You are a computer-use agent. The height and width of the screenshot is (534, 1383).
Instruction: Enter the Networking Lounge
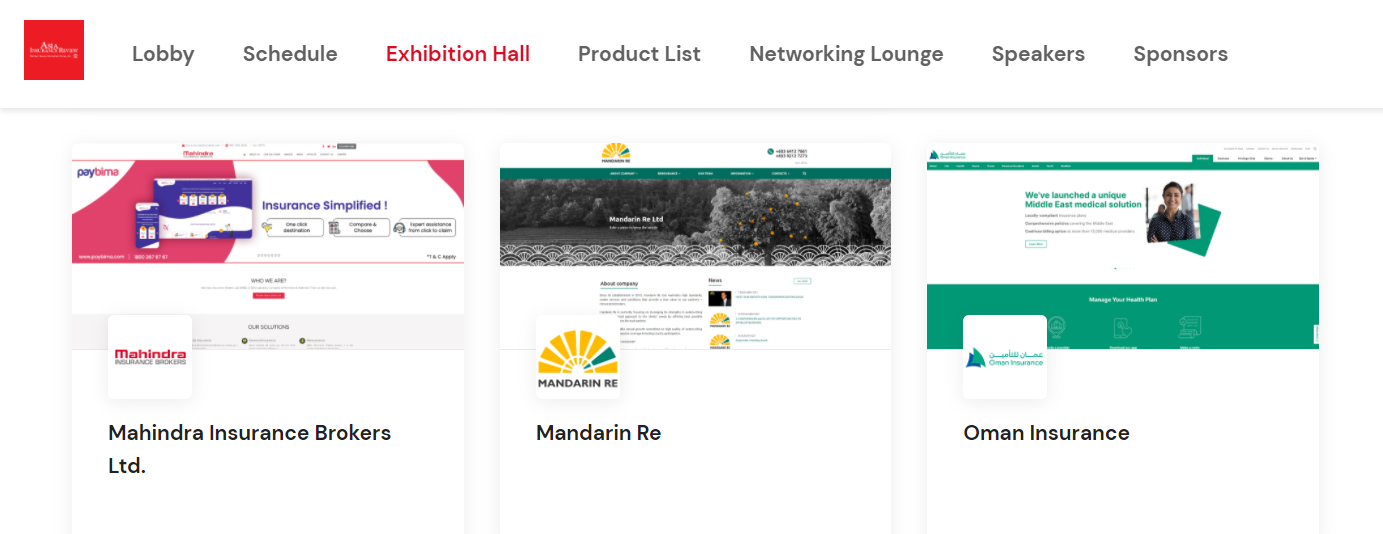846,54
